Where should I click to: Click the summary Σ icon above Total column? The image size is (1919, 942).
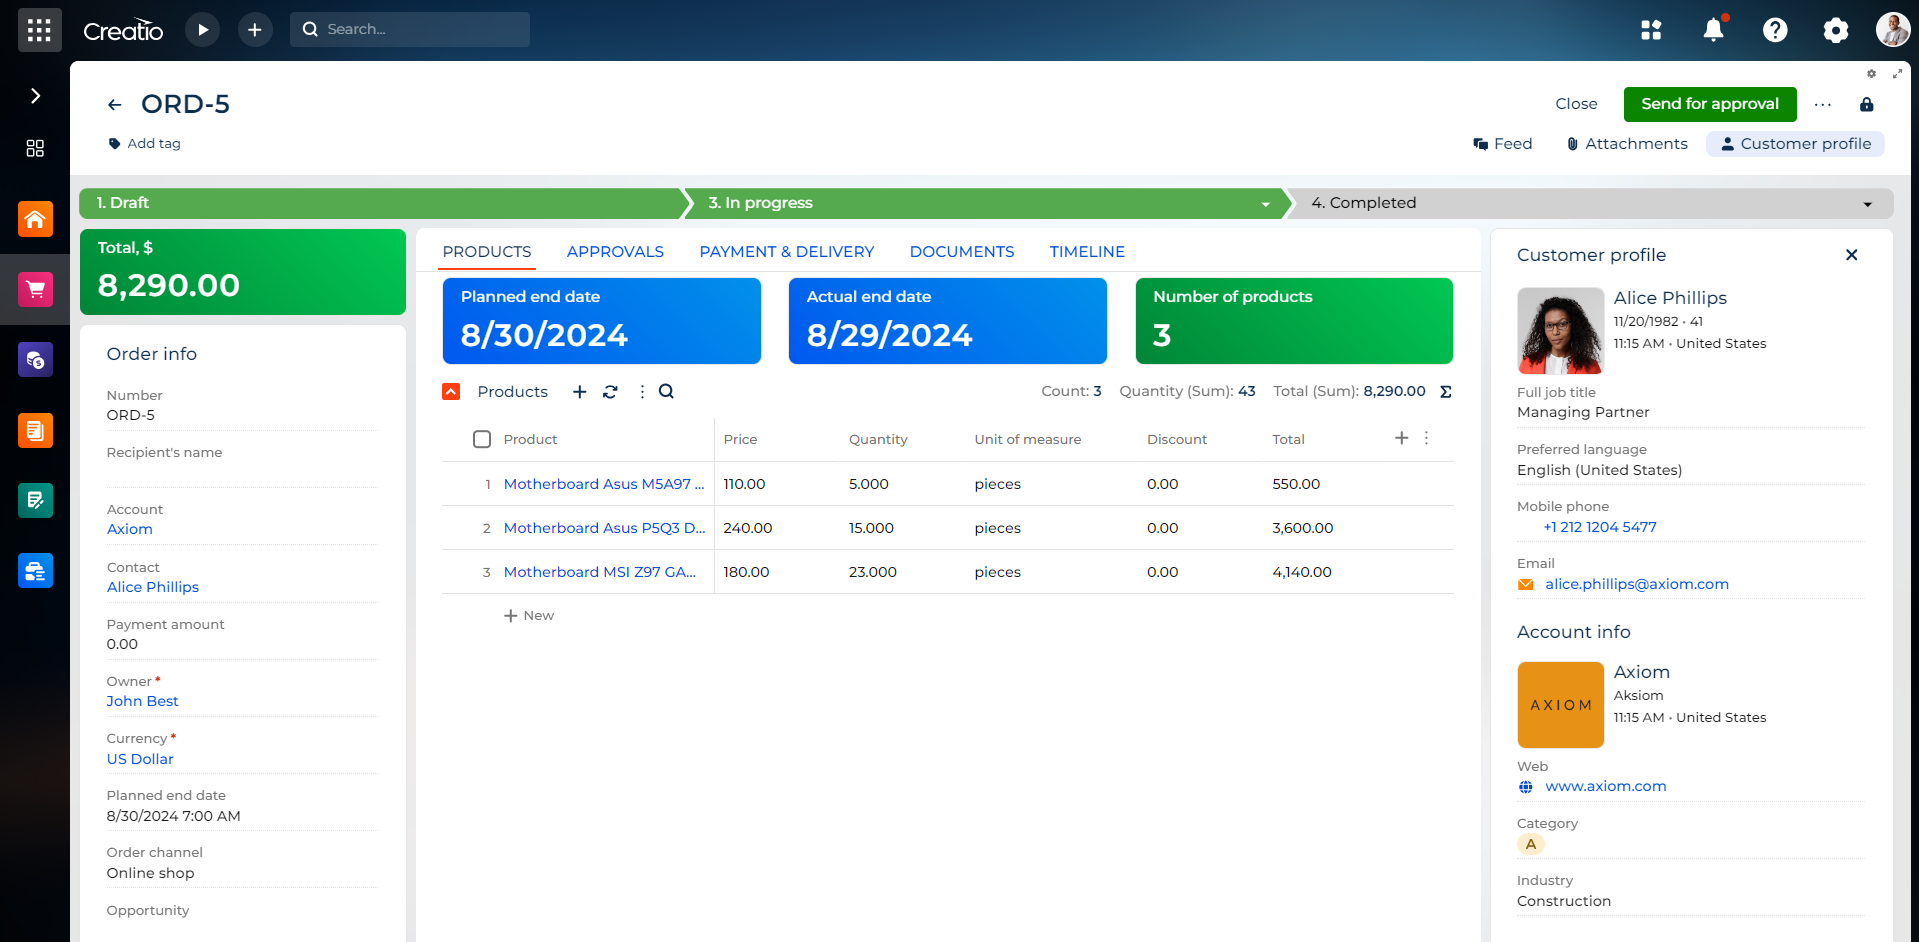[x=1446, y=391]
